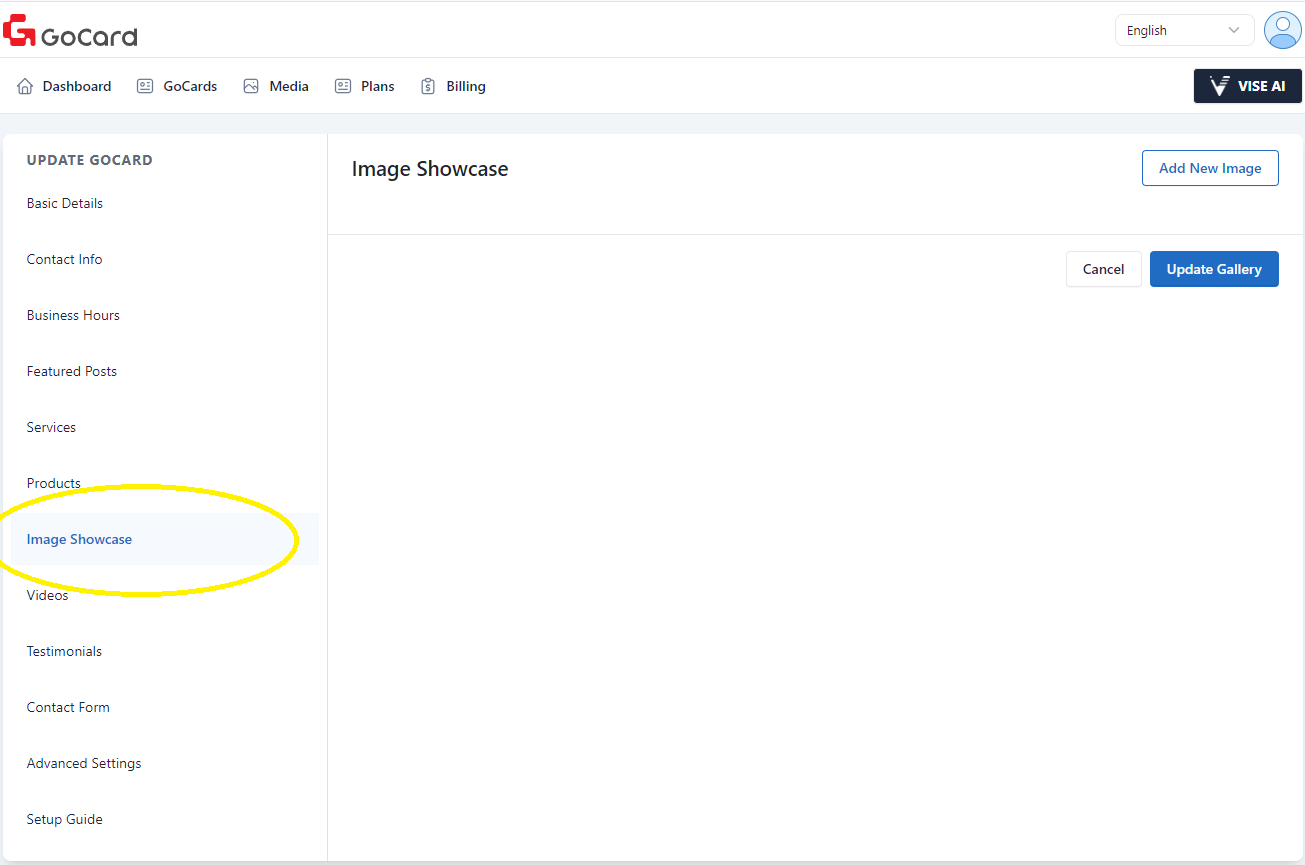This screenshot has height=865, width=1305.
Task: Click the Dashboard home icon
Action: click(x=25, y=87)
